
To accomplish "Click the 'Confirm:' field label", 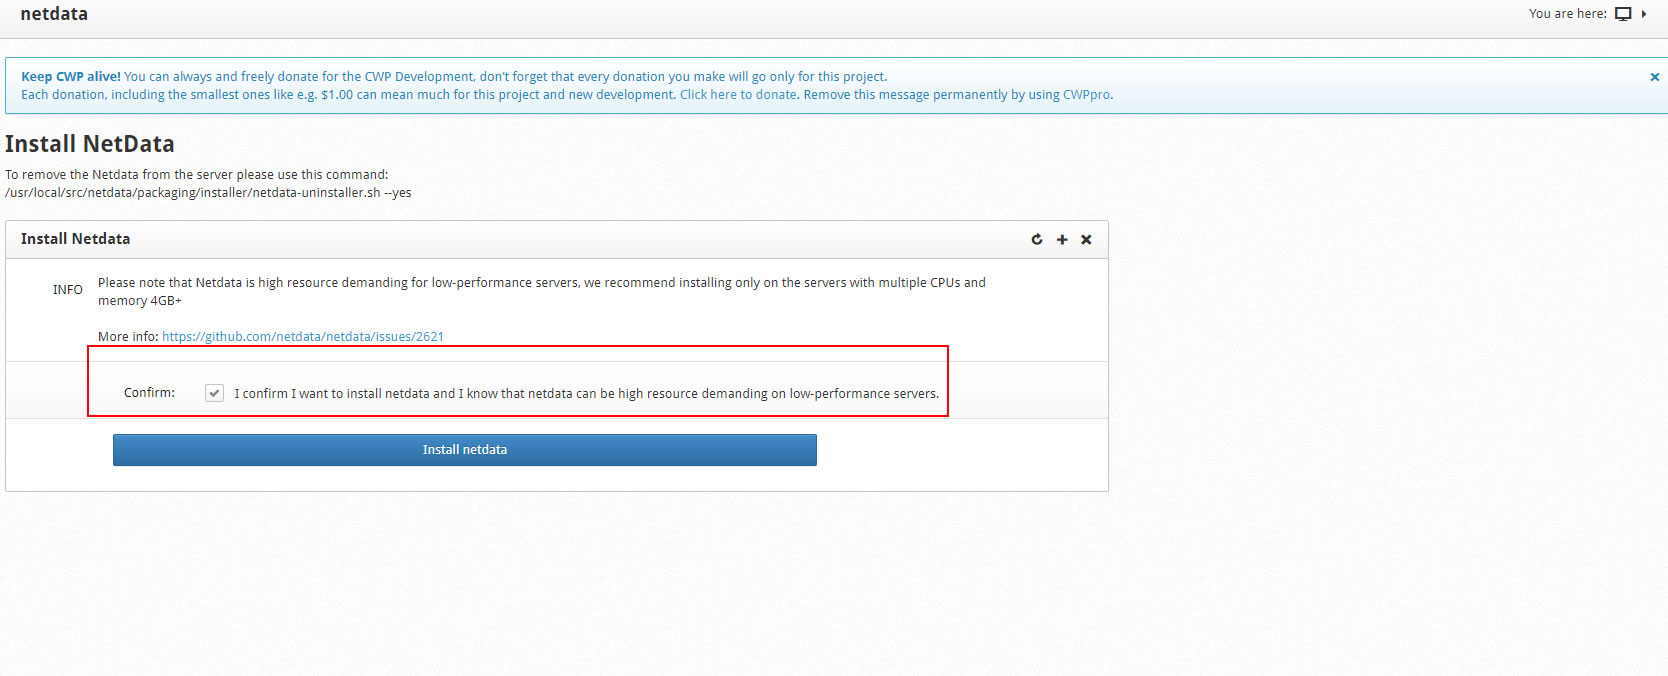I will (x=149, y=393).
